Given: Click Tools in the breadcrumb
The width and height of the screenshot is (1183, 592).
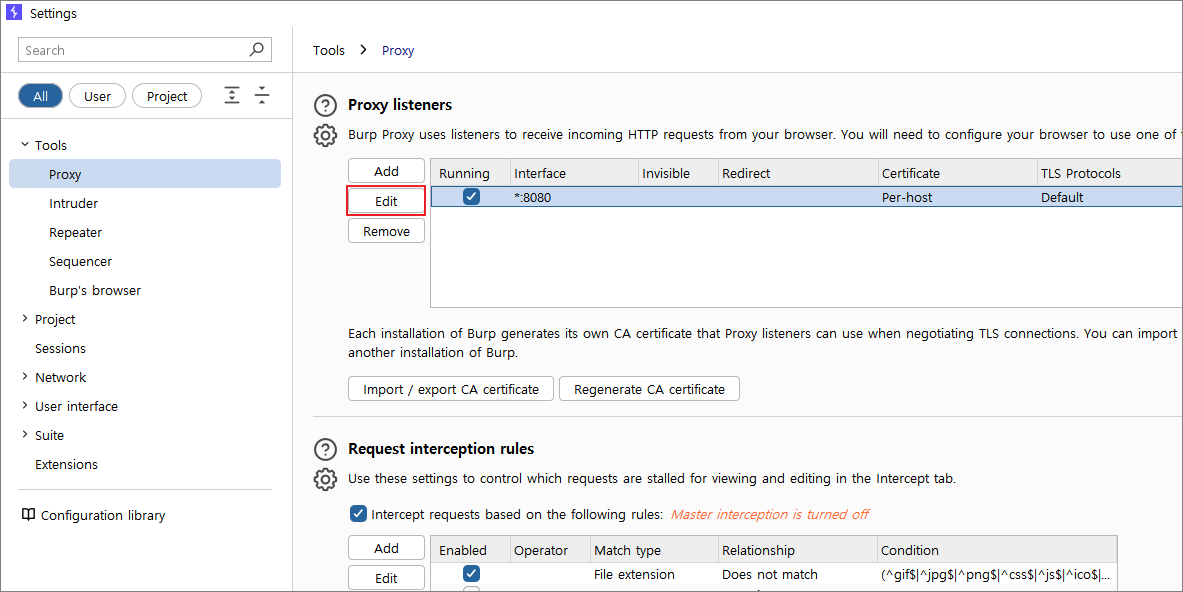Looking at the screenshot, I should click(329, 50).
